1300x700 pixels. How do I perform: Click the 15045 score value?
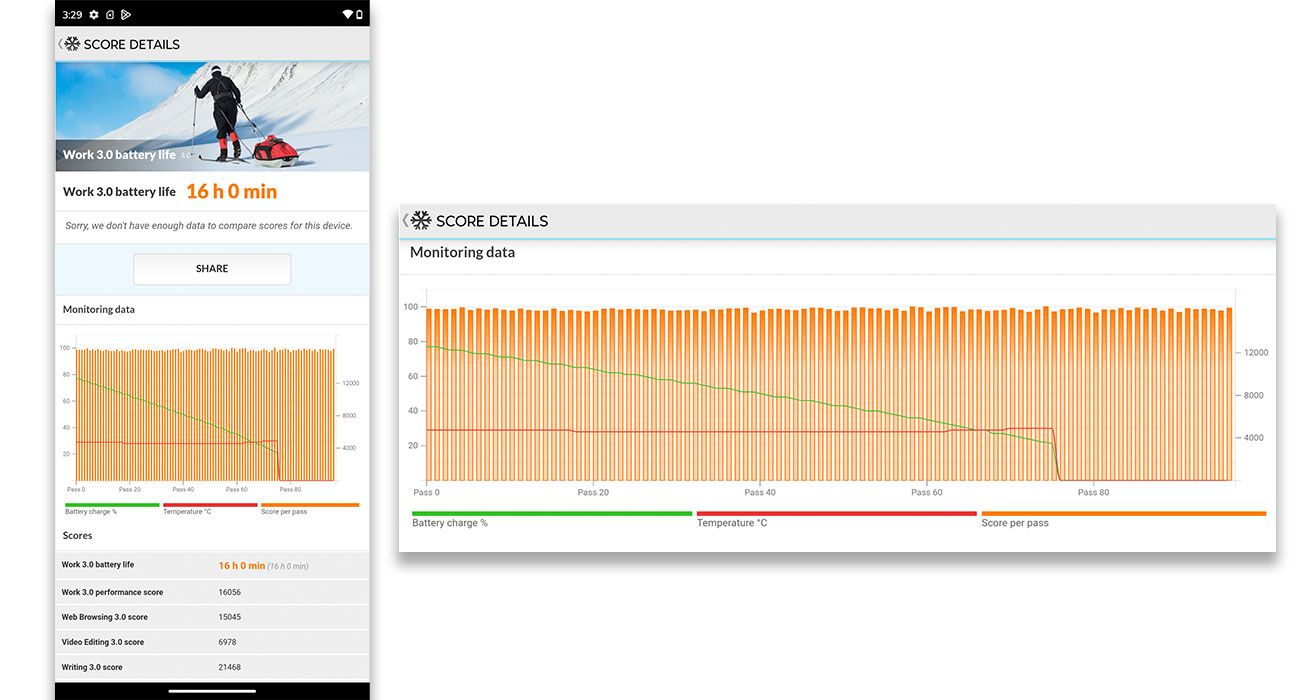[230, 617]
